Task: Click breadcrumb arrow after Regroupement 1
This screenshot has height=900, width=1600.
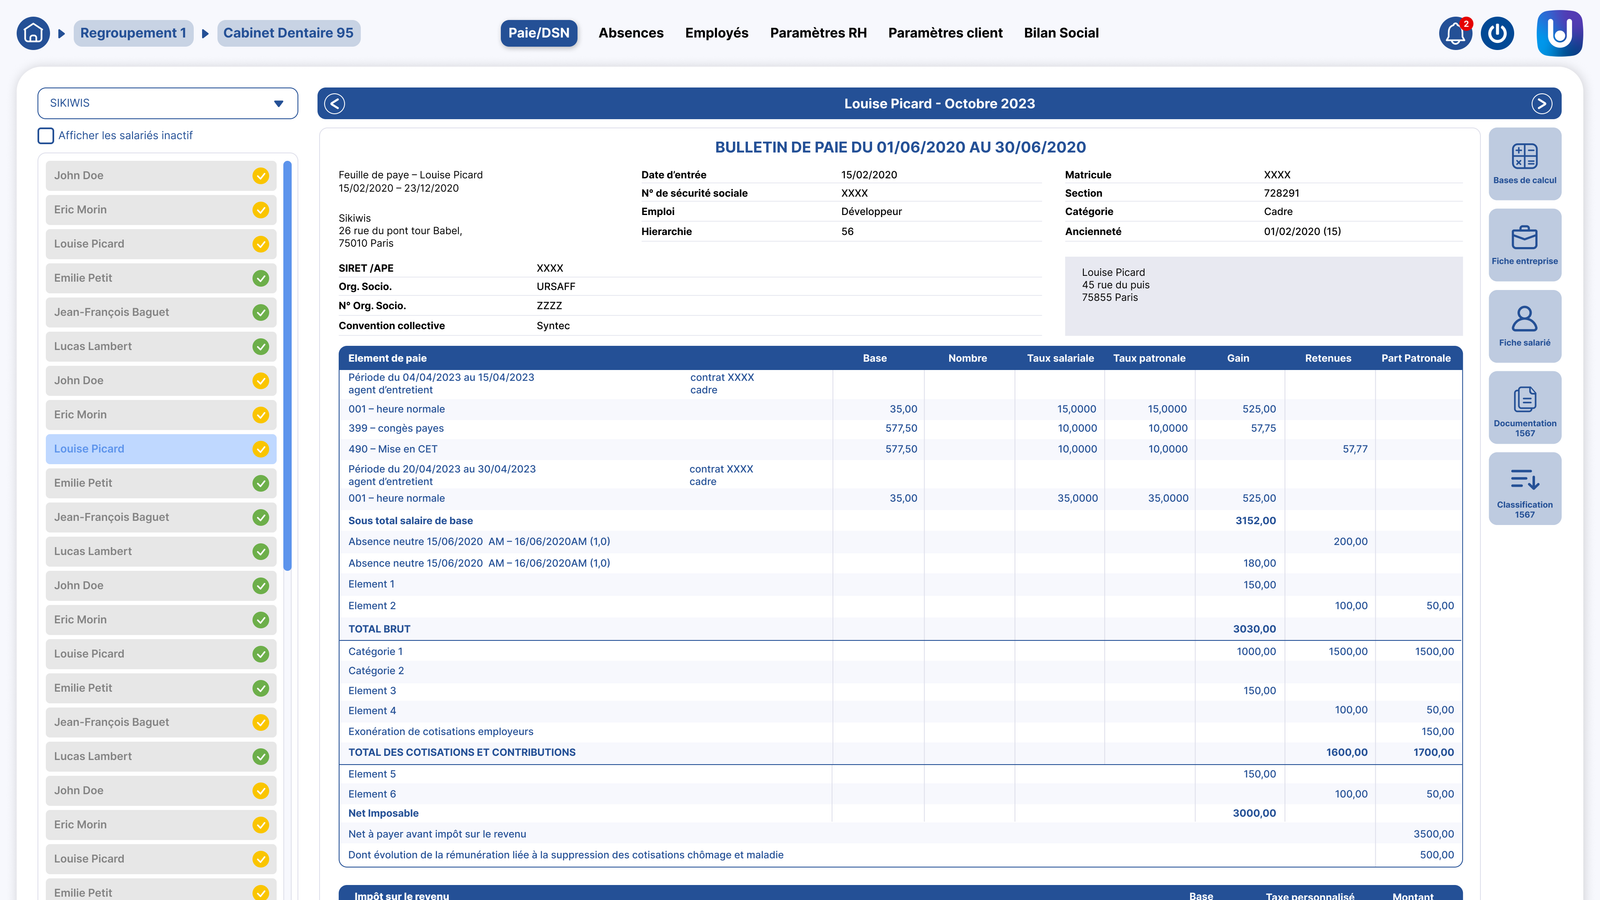Action: point(205,33)
